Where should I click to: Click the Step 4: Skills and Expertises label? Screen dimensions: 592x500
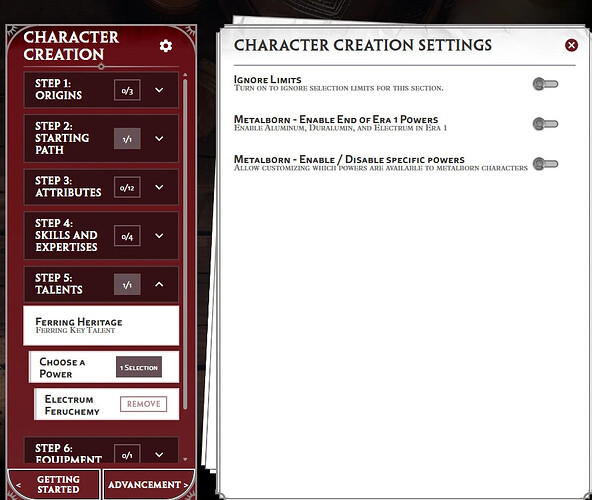pyautogui.click(x=66, y=235)
